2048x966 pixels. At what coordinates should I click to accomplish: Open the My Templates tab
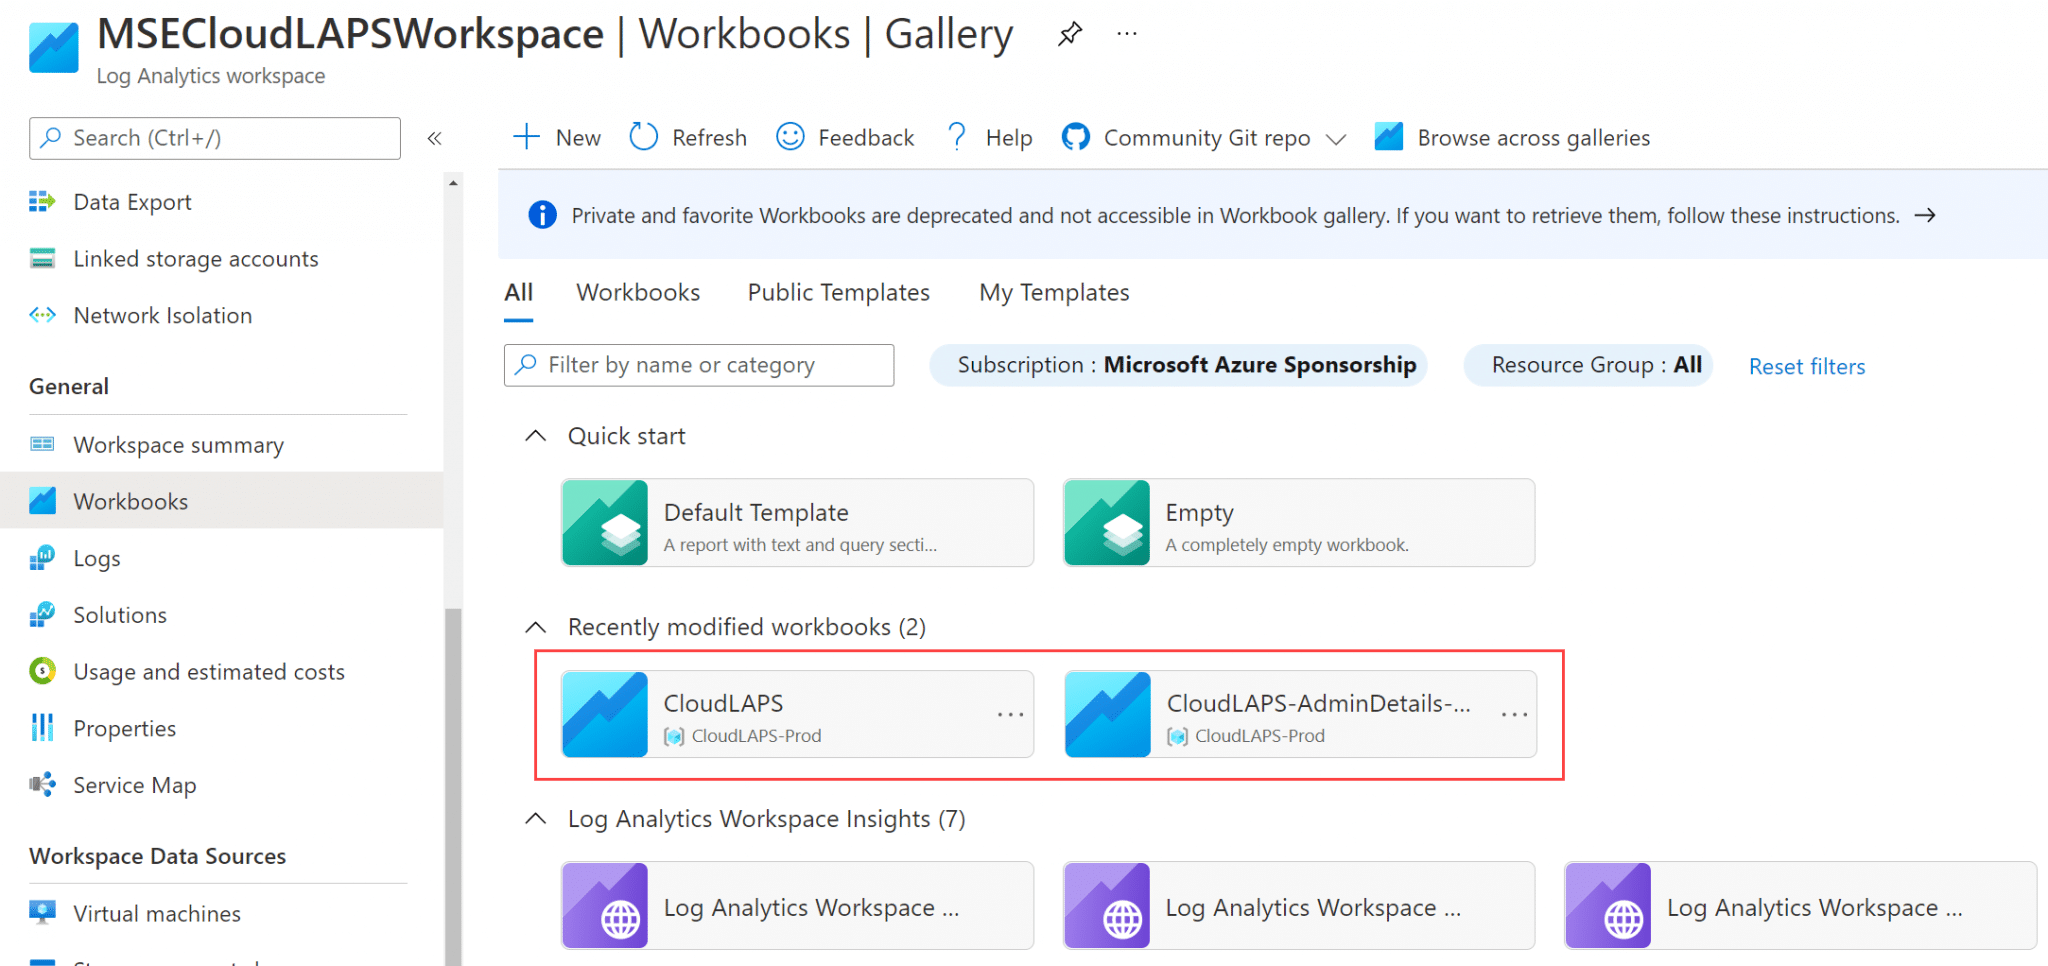(x=1053, y=292)
